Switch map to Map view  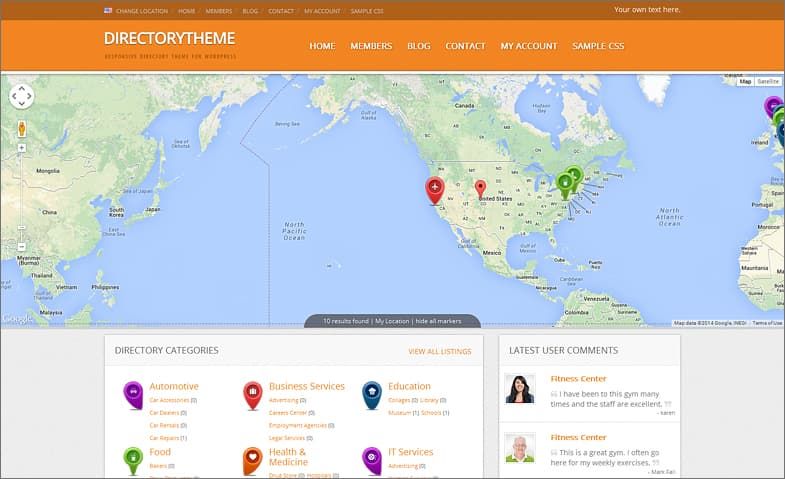coord(745,81)
